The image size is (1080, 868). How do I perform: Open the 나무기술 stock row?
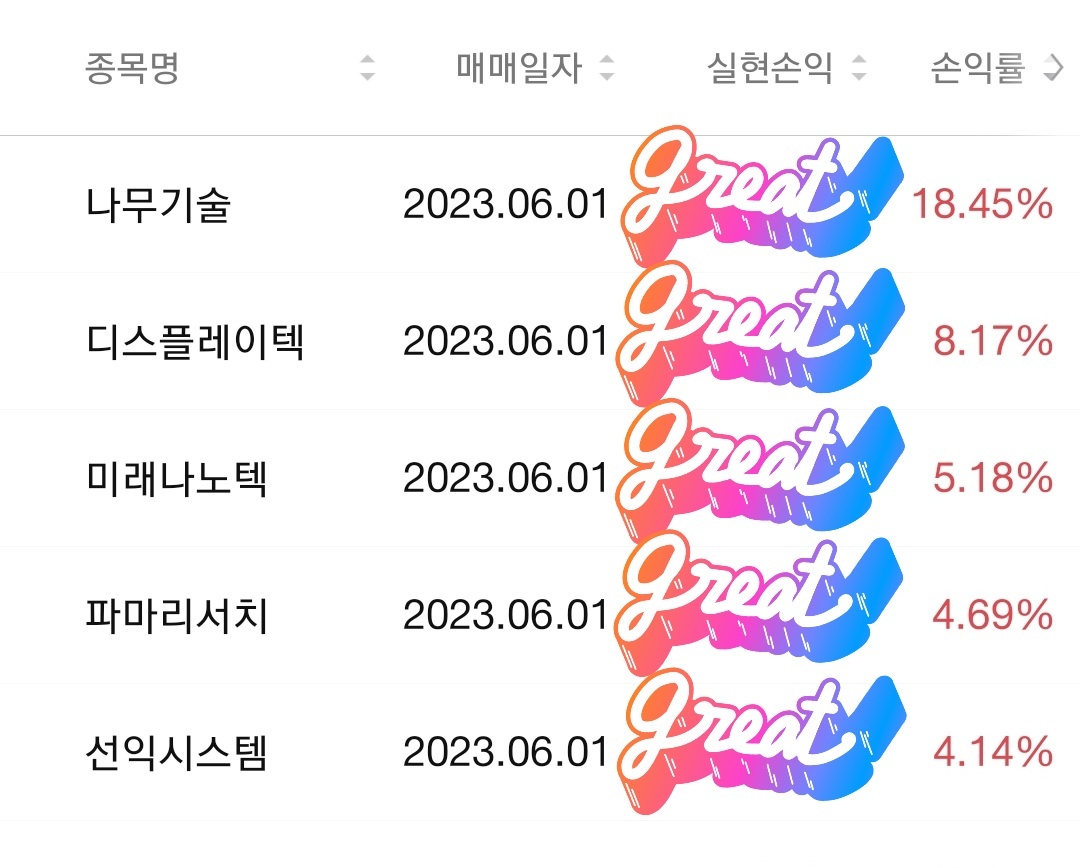point(540,204)
